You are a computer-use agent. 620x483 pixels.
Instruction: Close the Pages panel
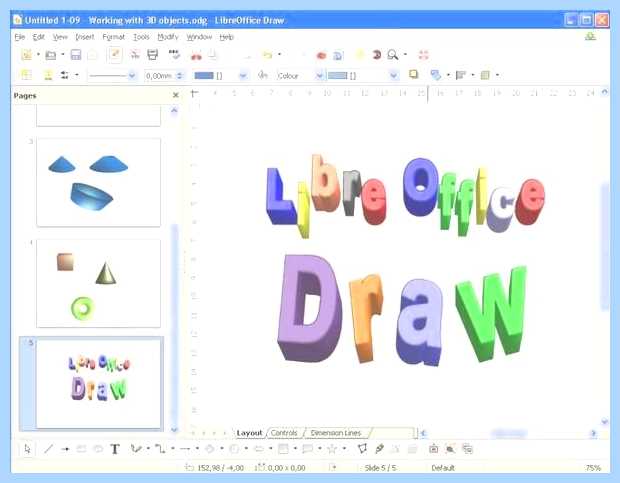click(x=176, y=95)
